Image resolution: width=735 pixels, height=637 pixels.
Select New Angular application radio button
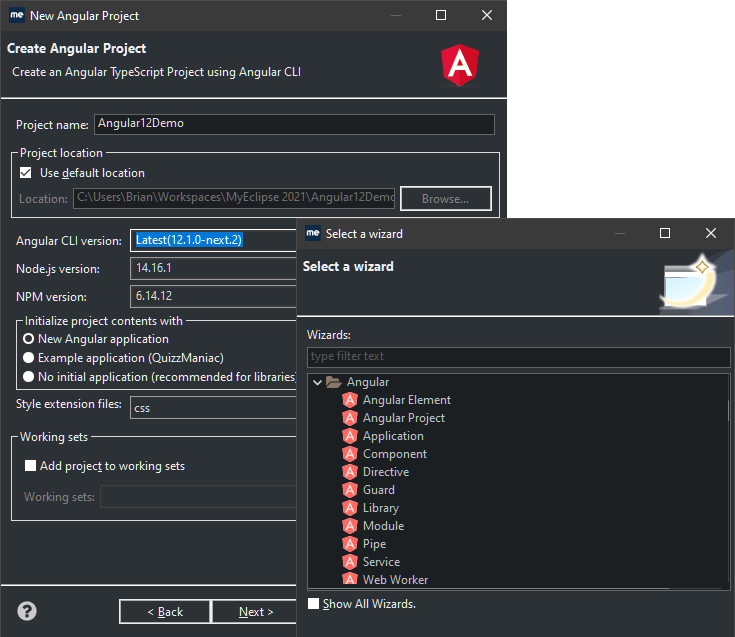(x=29, y=338)
